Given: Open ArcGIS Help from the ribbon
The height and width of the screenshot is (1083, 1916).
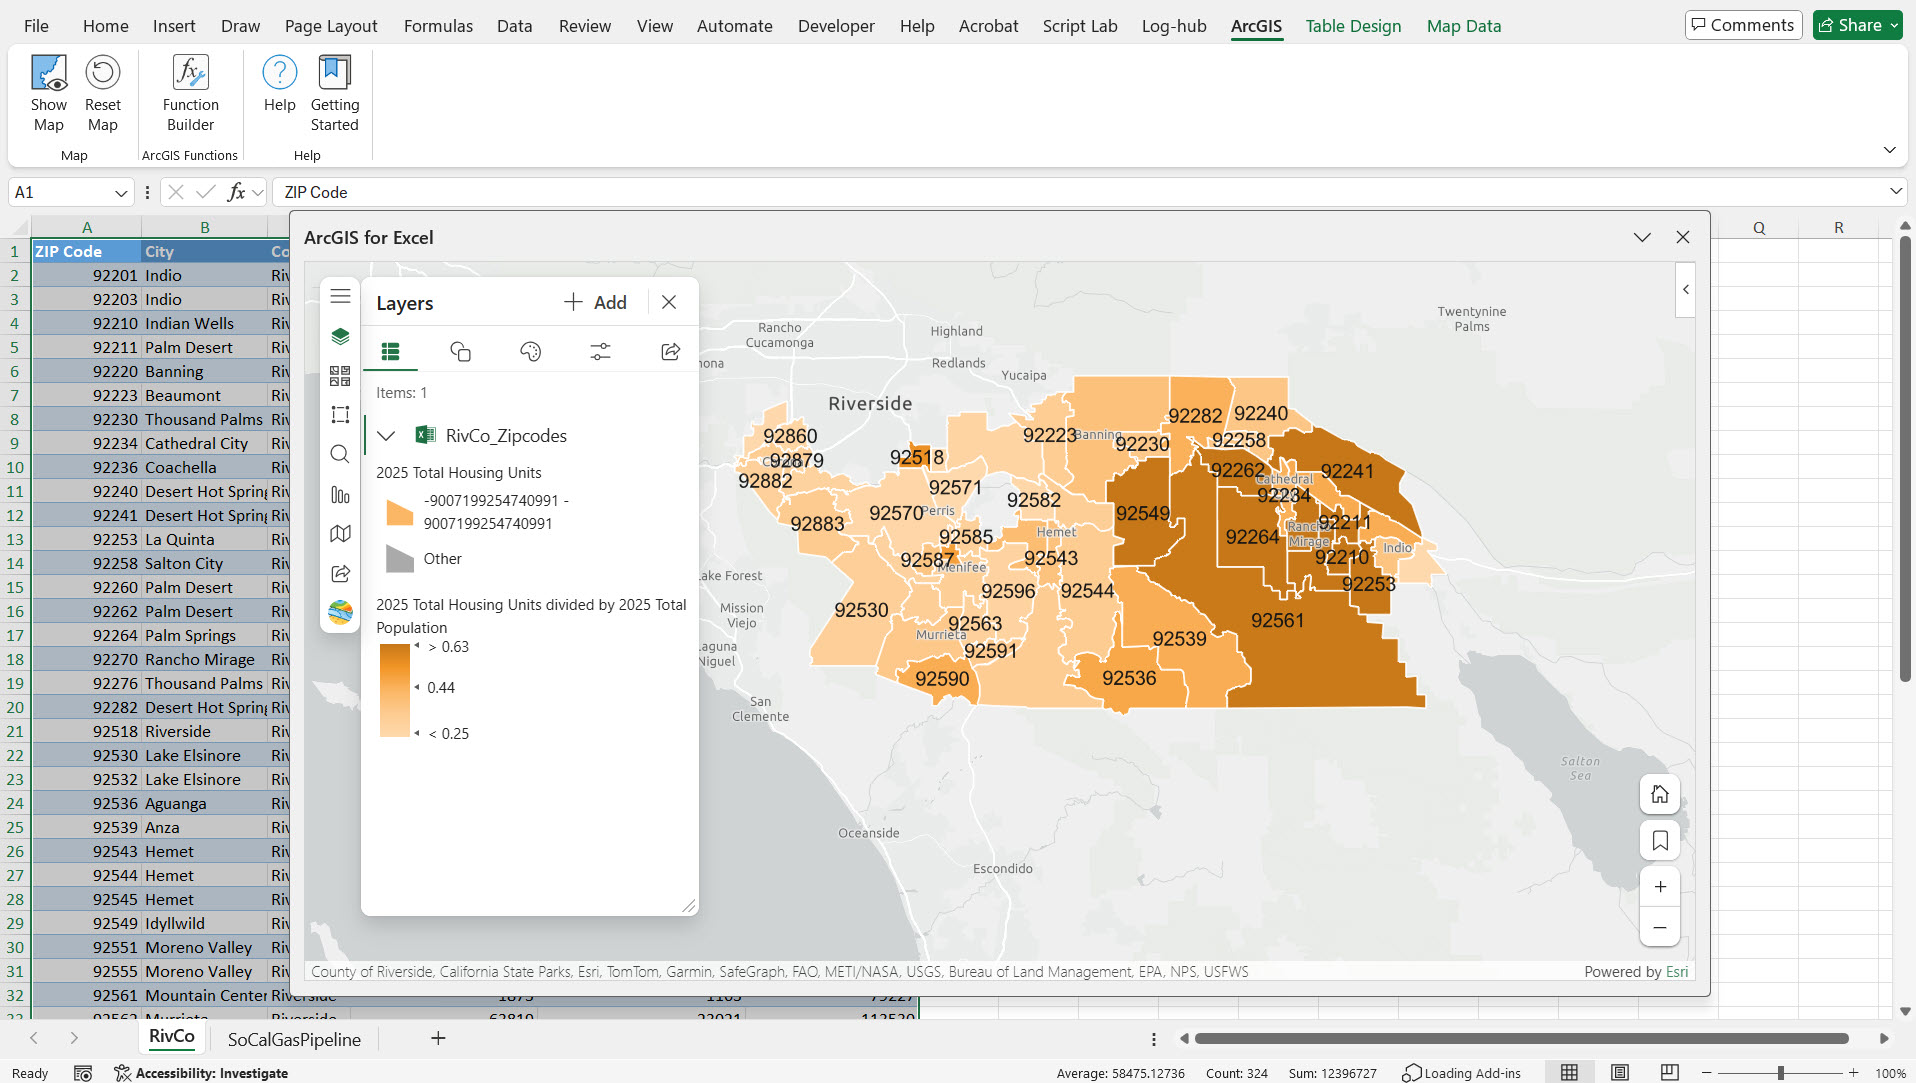Looking at the screenshot, I should tap(279, 84).
